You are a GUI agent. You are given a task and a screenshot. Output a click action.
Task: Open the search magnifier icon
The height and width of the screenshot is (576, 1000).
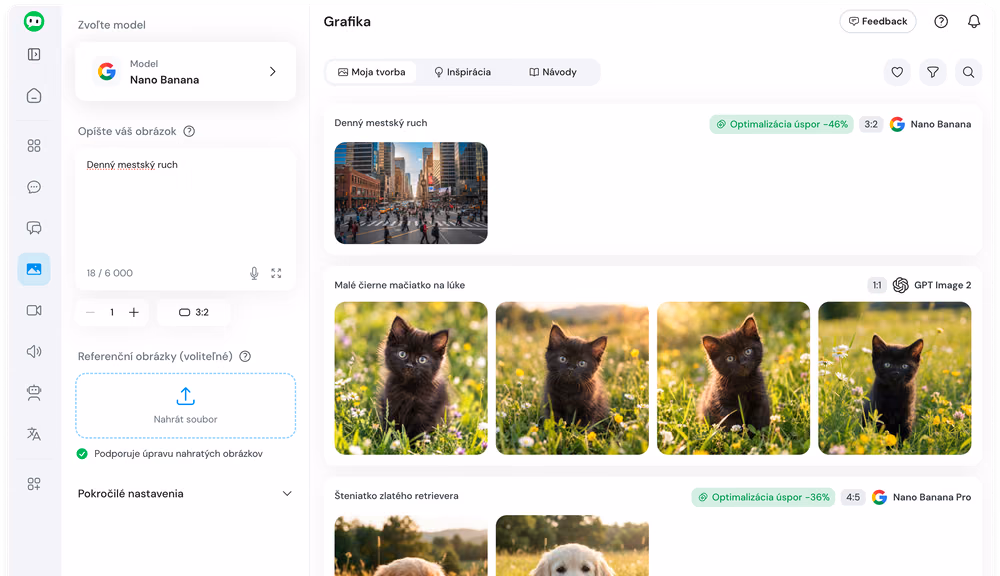tap(968, 72)
